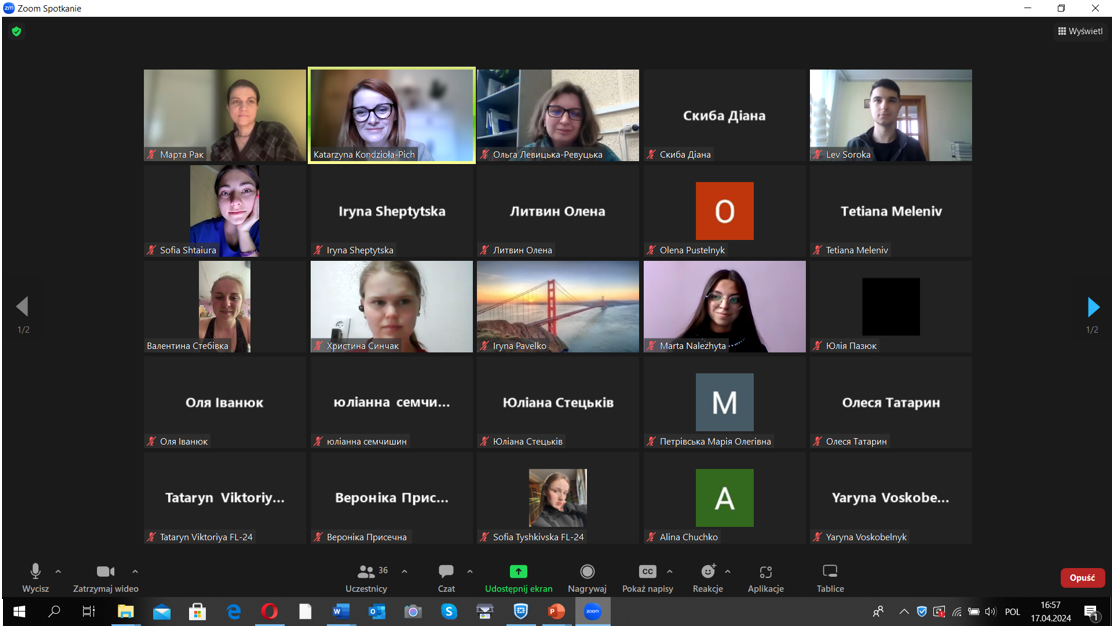This screenshot has width=1112, height=627.
Task: Leave the meeting with Opuść
Action: coord(1082,577)
